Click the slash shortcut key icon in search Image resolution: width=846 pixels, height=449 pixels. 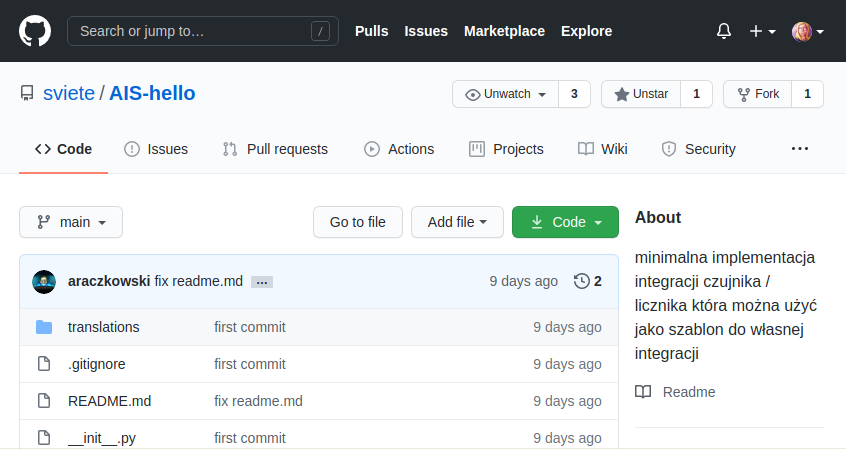[320, 31]
